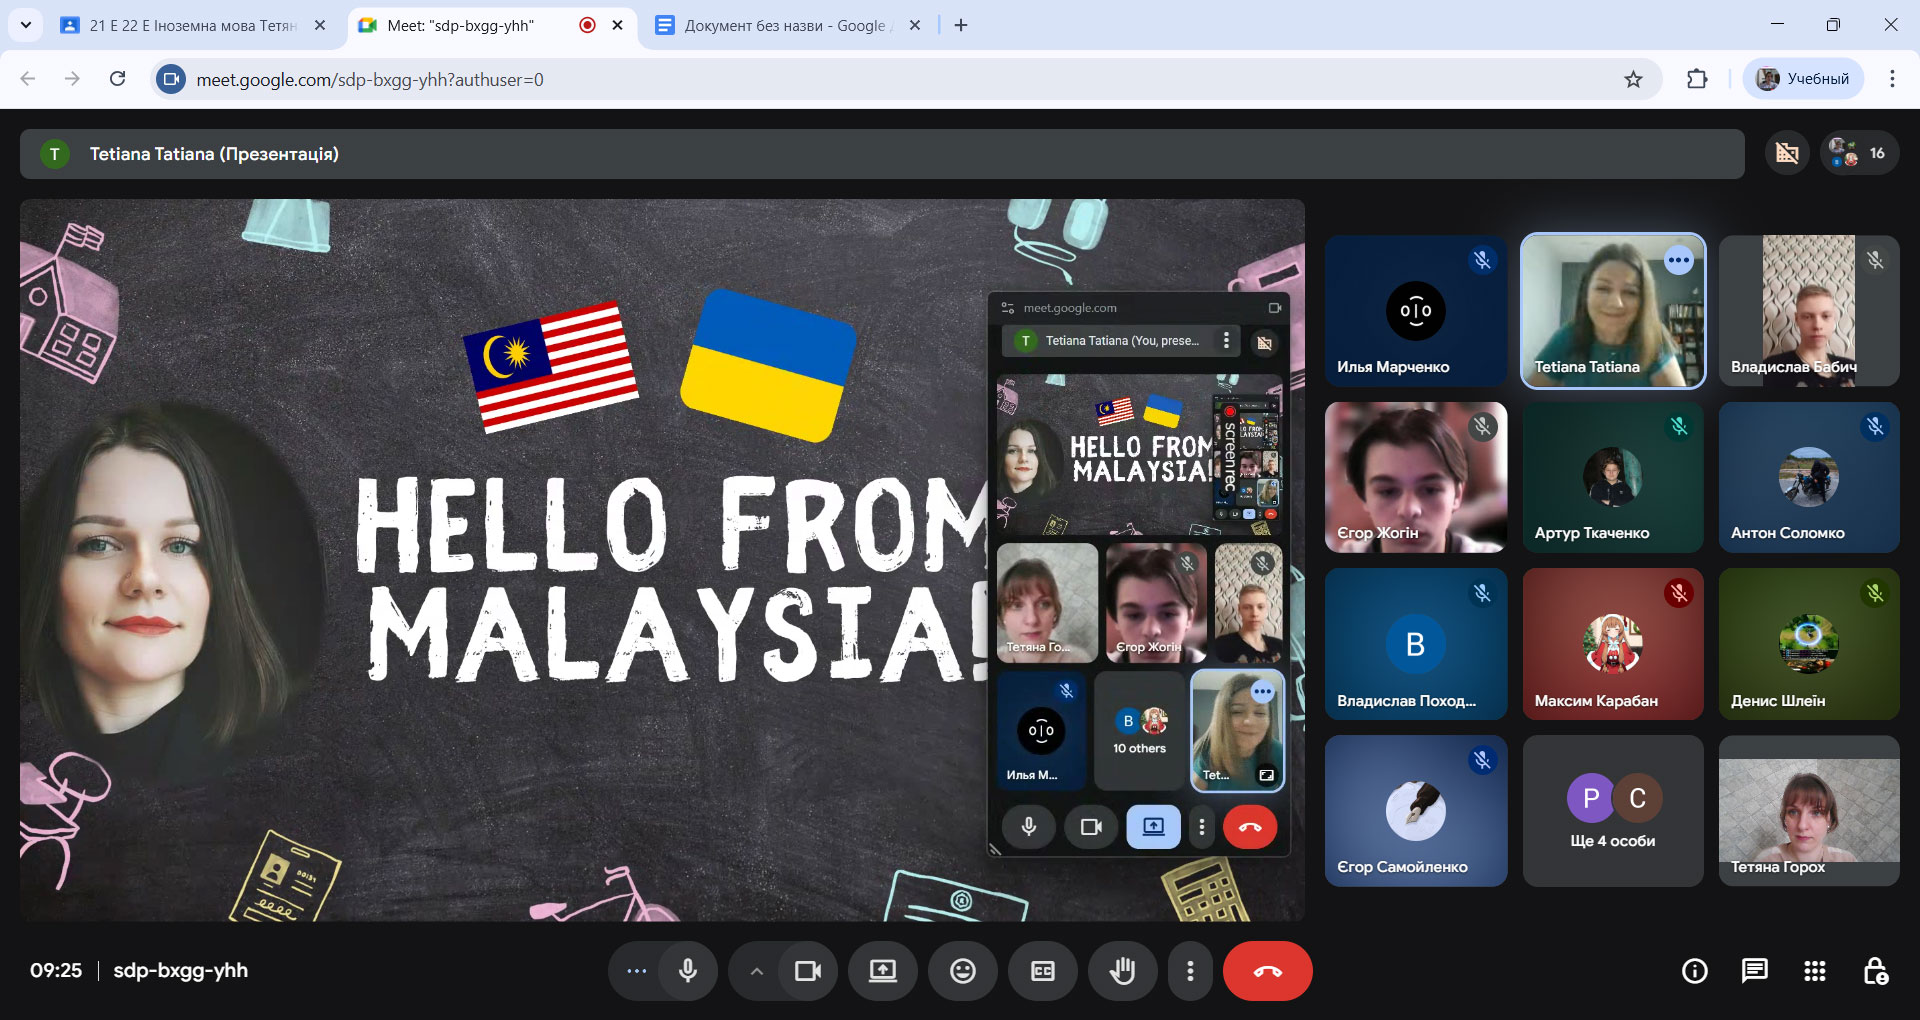Open meeting details info icon
1920x1020 pixels.
[1694, 971]
